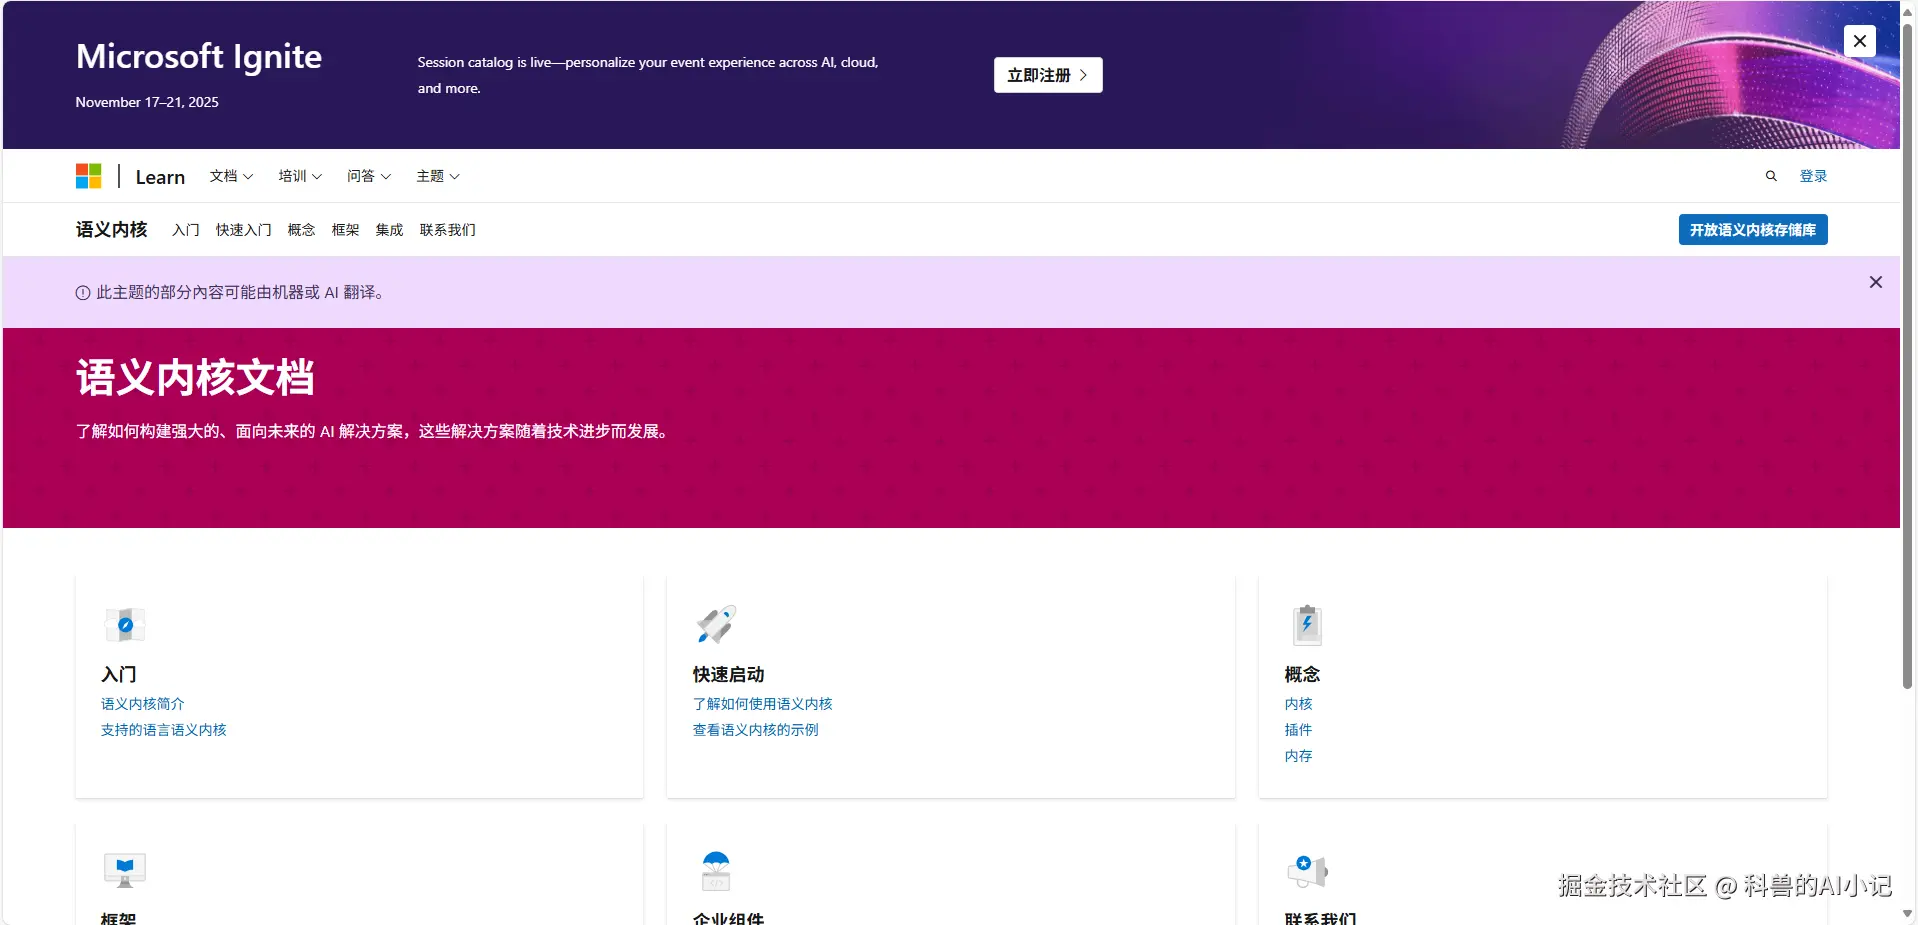The image size is (1918, 925).
Task: Expand the 主题 dropdown menu
Action: pos(438,176)
